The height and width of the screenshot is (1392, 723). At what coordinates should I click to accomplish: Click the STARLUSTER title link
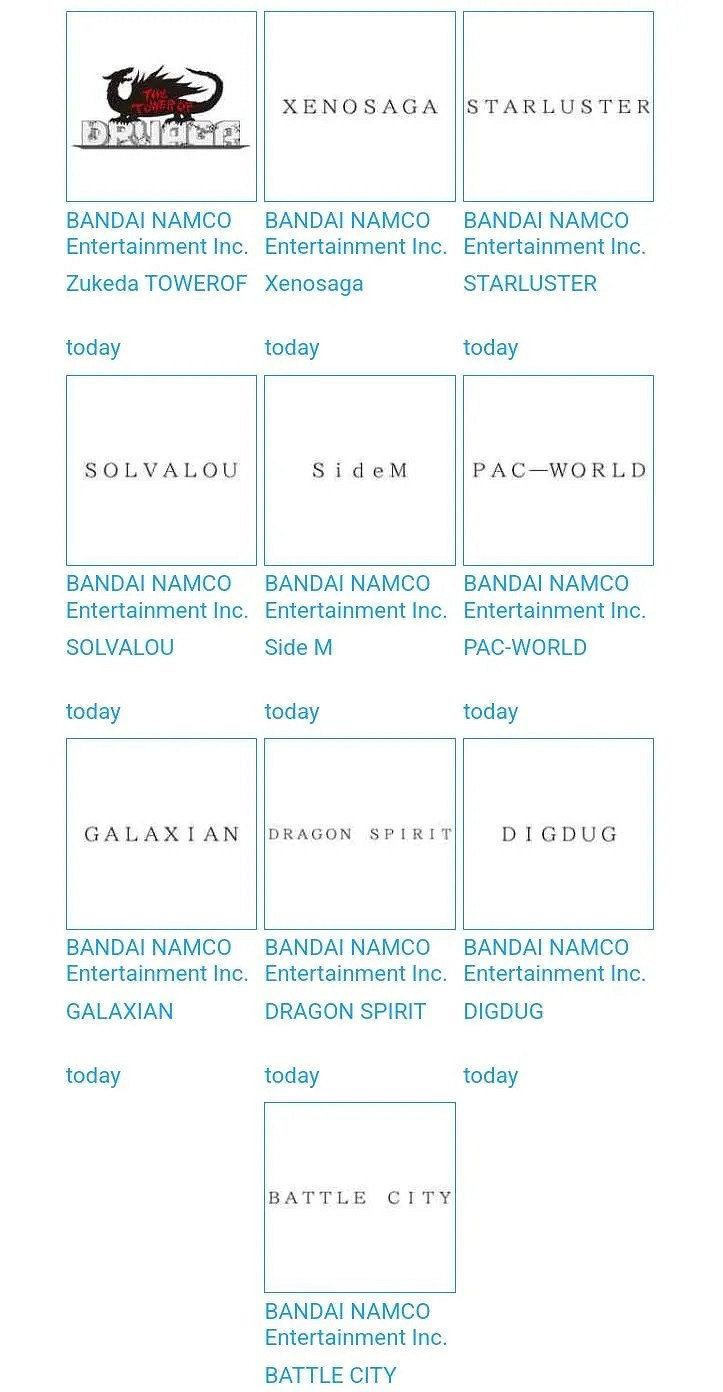pos(530,284)
